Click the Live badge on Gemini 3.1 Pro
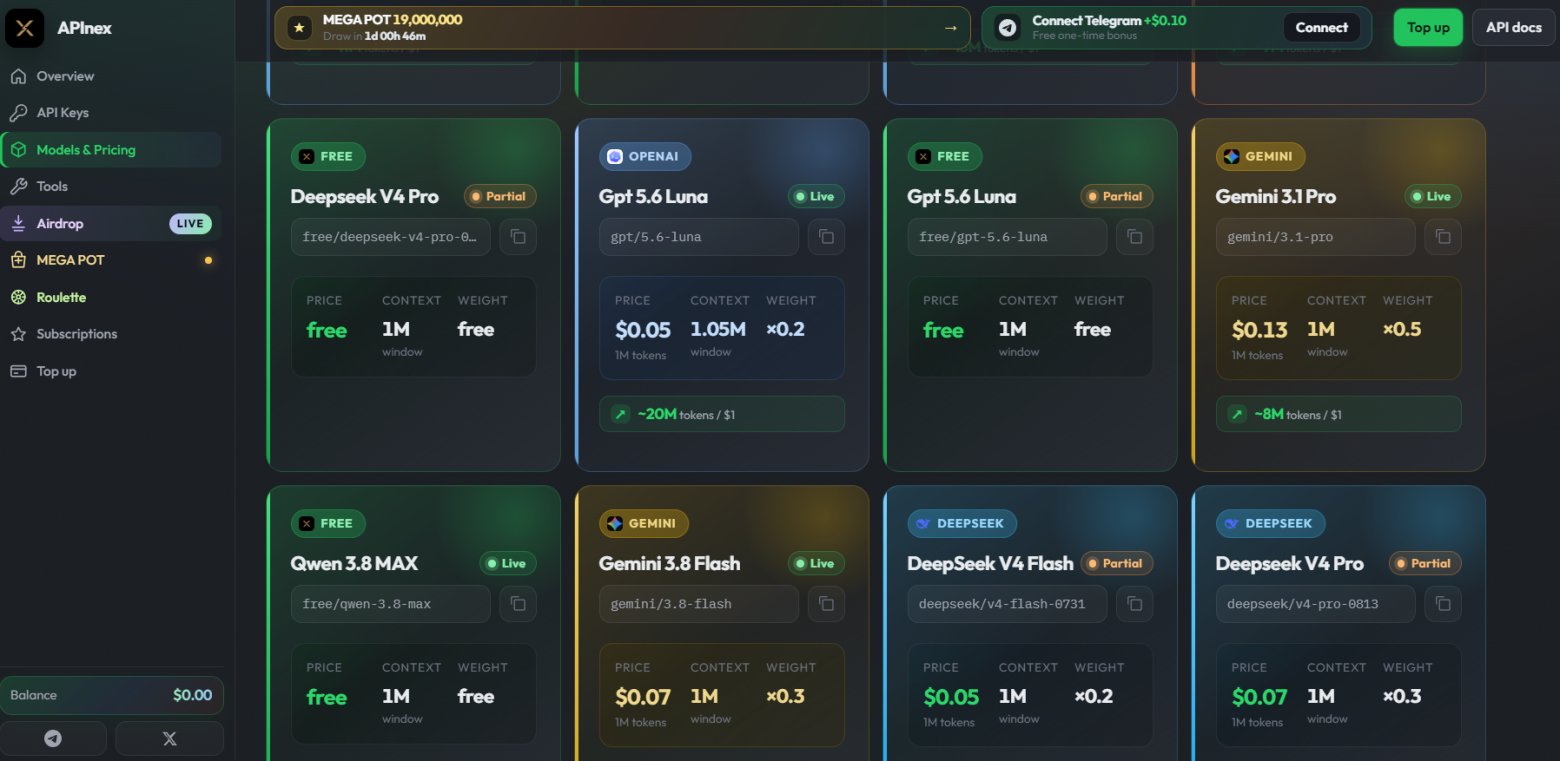 [x=1433, y=196]
